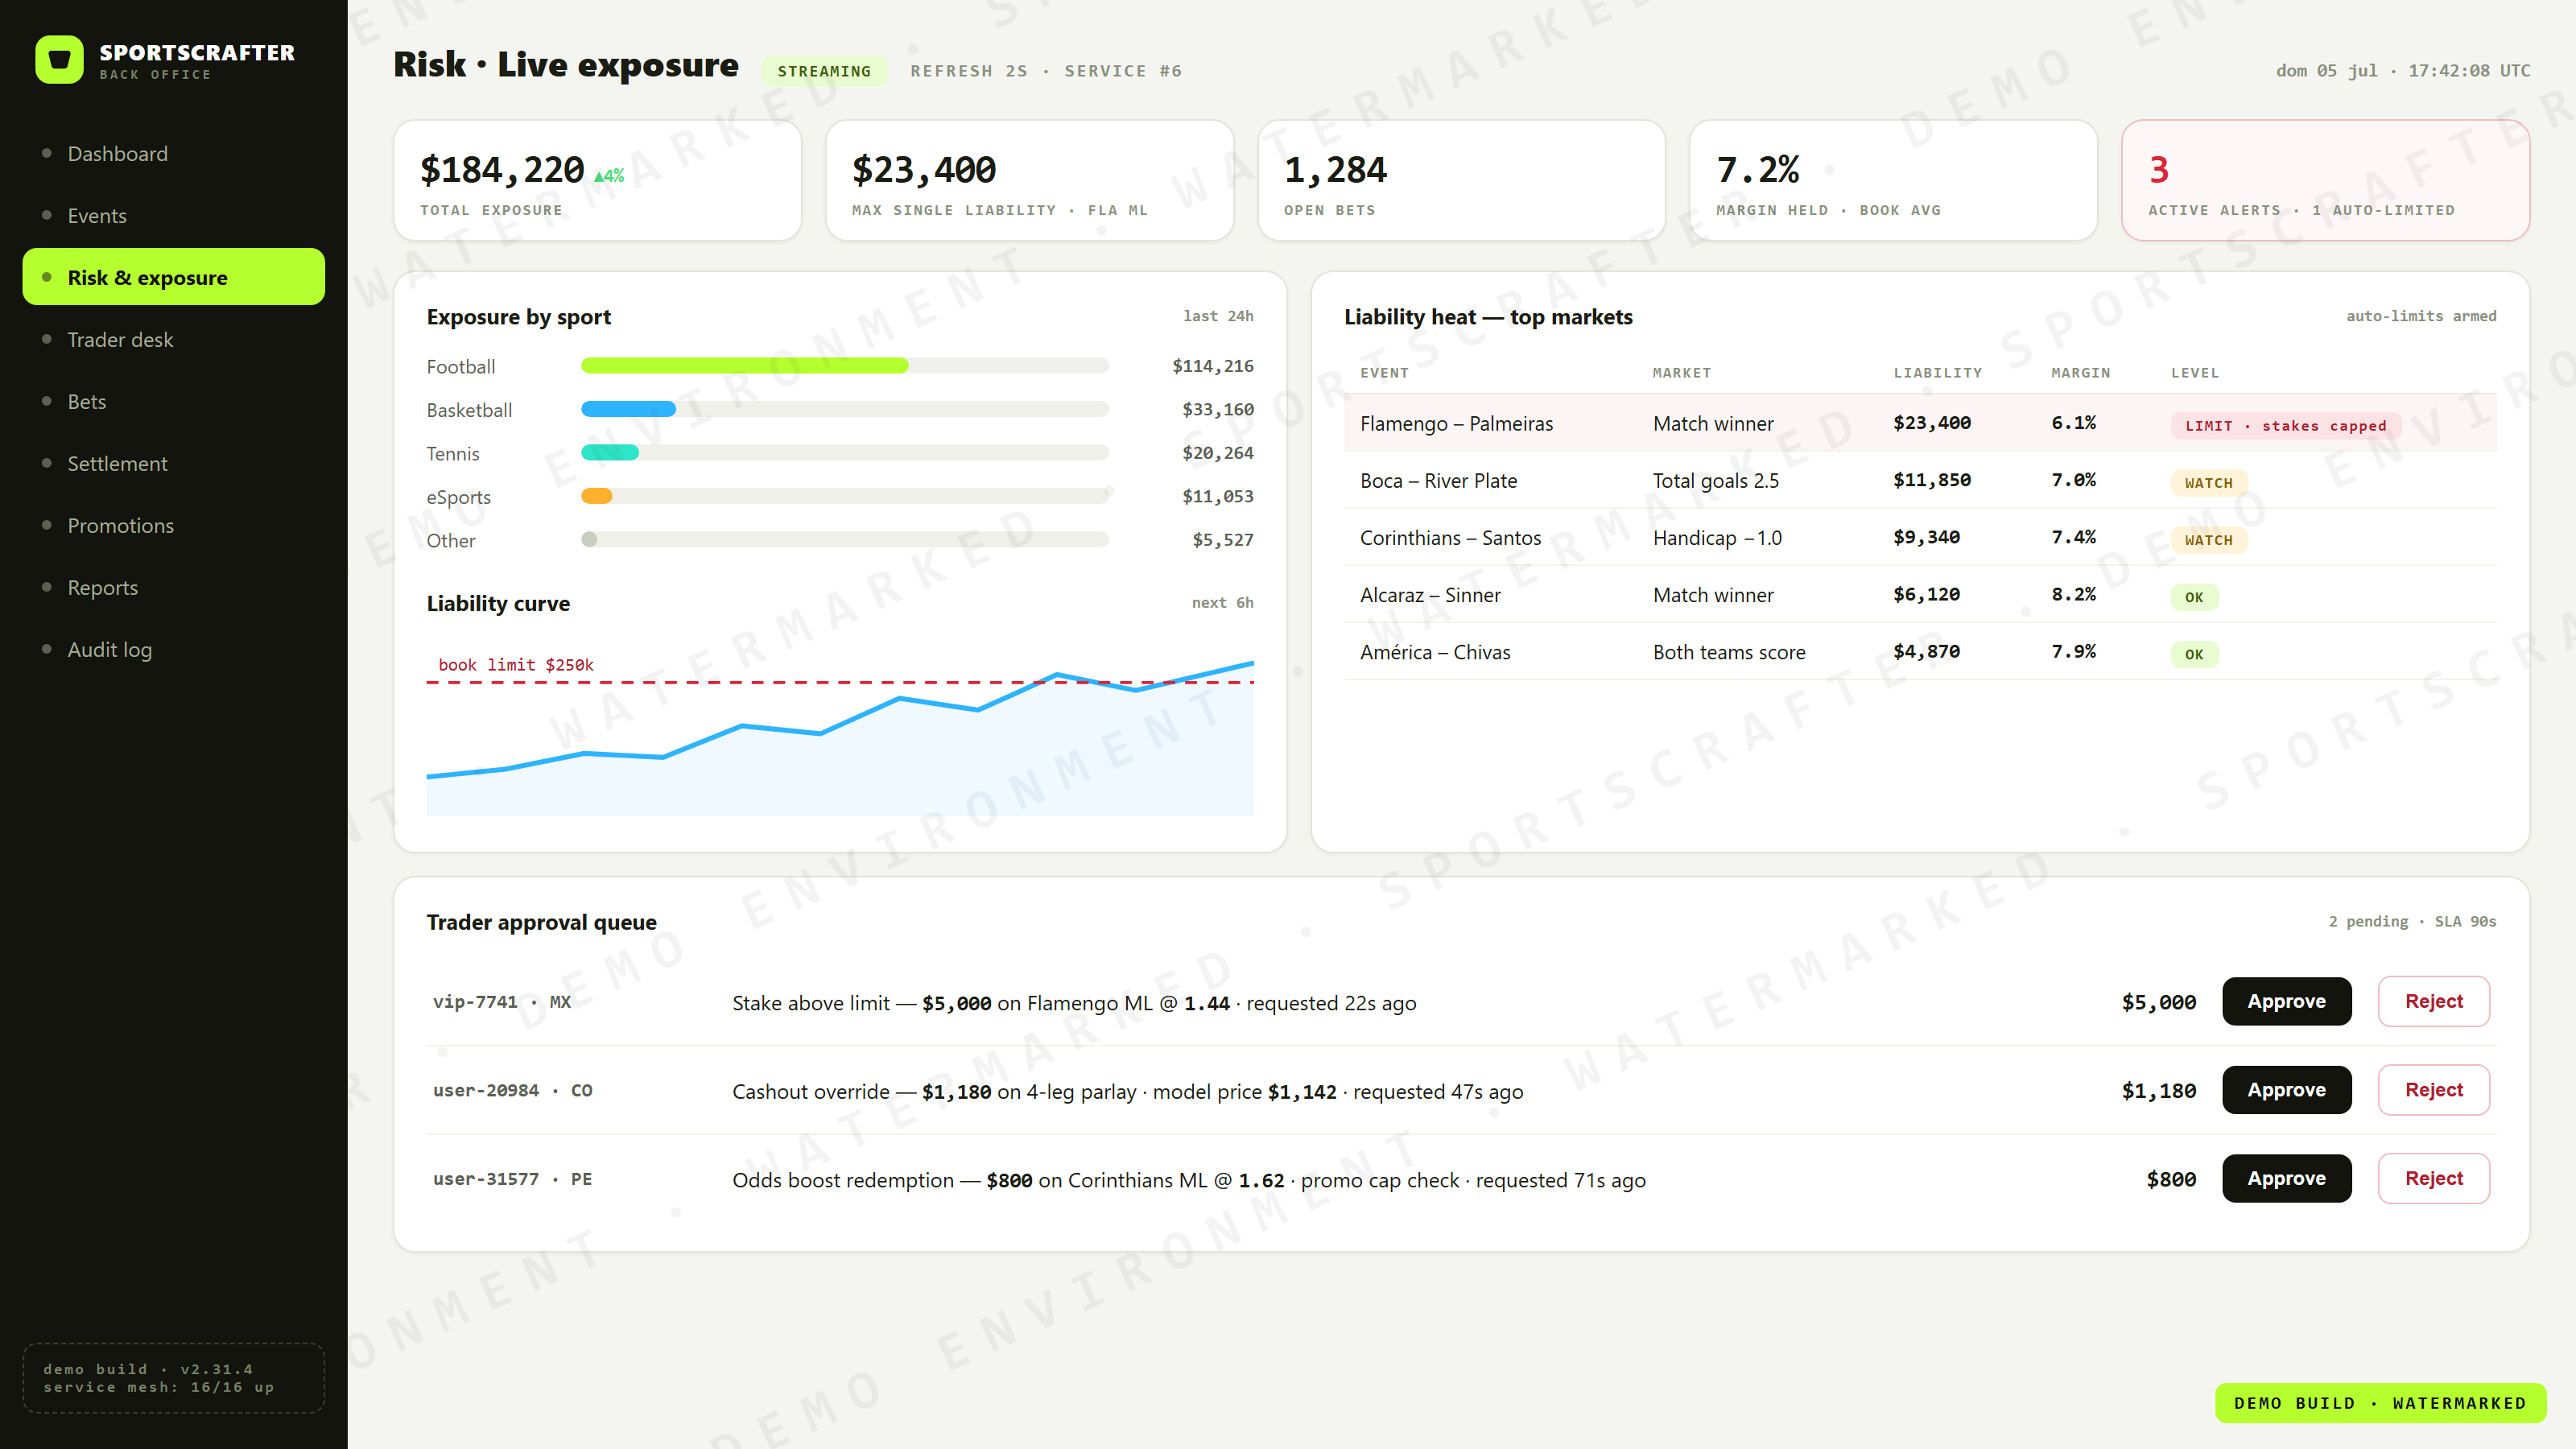
Task: Go to Promotions page
Action: tap(173, 525)
